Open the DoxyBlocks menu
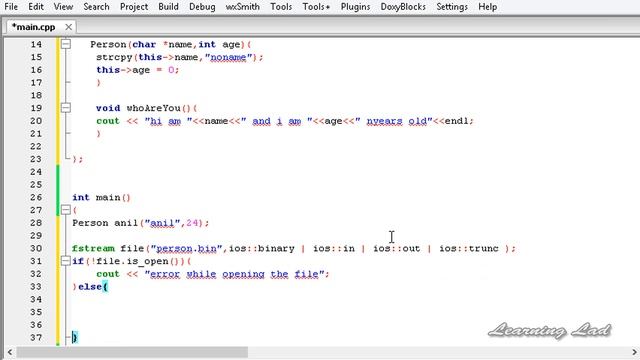The height and width of the screenshot is (360, 640). click(x=403, y=7)
